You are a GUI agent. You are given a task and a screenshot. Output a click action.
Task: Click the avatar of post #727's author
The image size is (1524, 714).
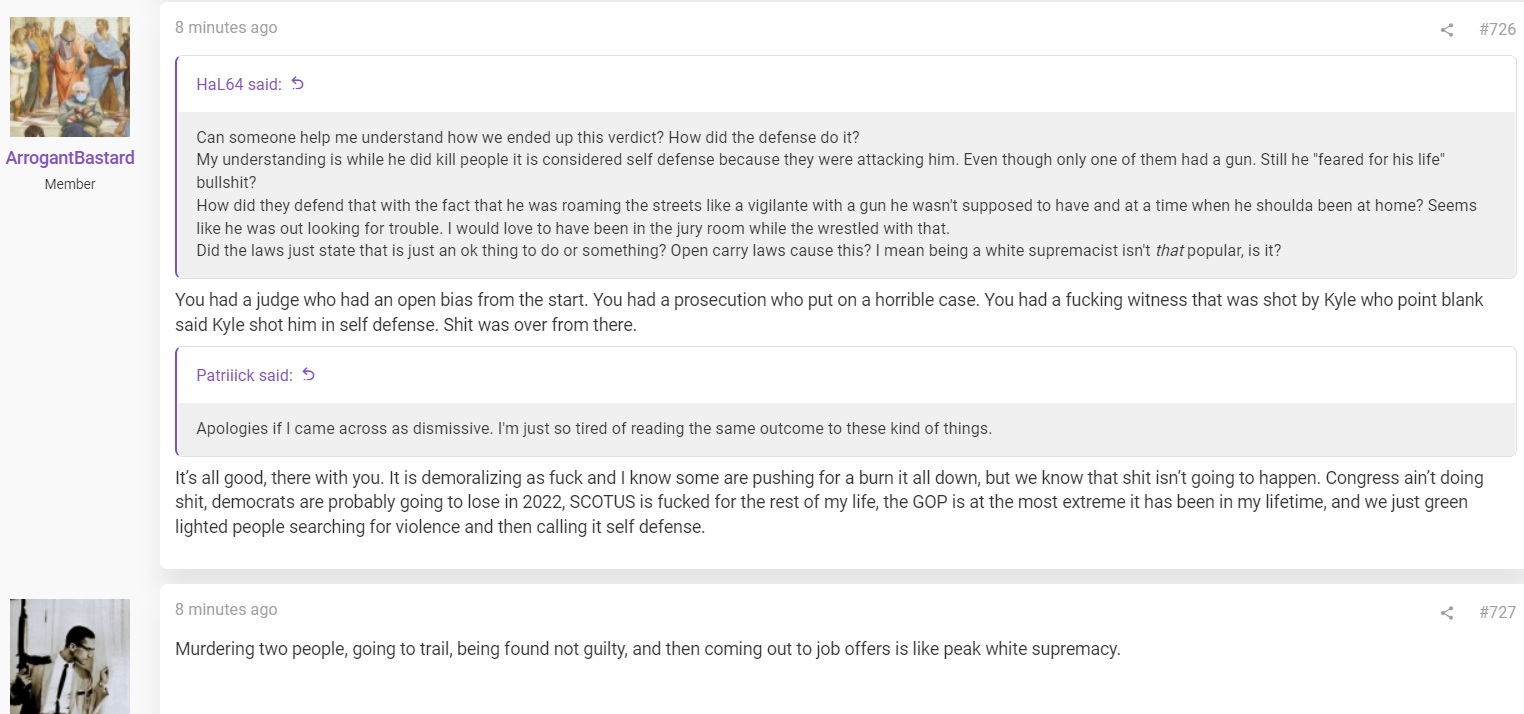[x=70, y=656]
